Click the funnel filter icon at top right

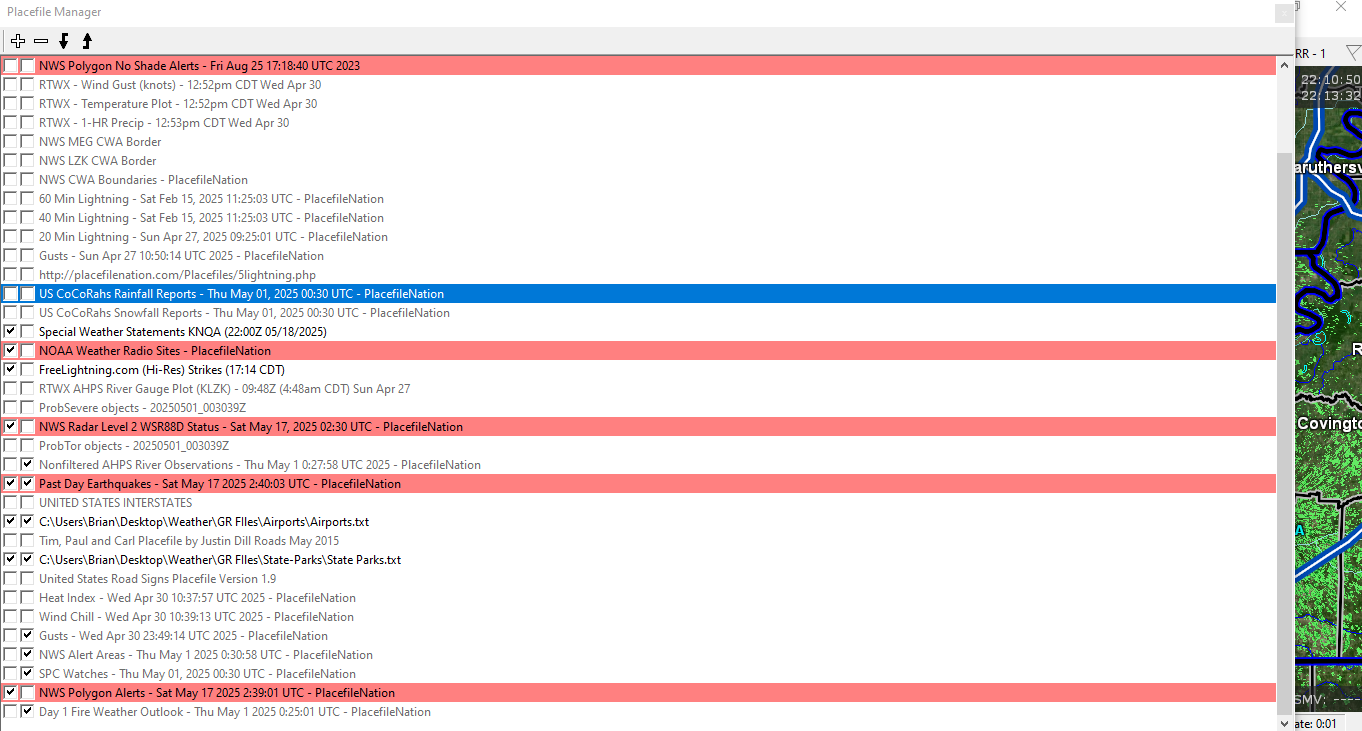1352,53
